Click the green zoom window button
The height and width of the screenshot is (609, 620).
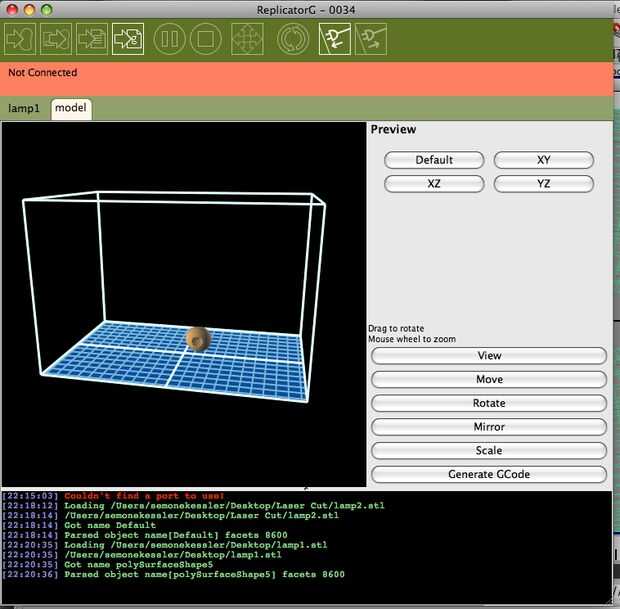[47, 9]
